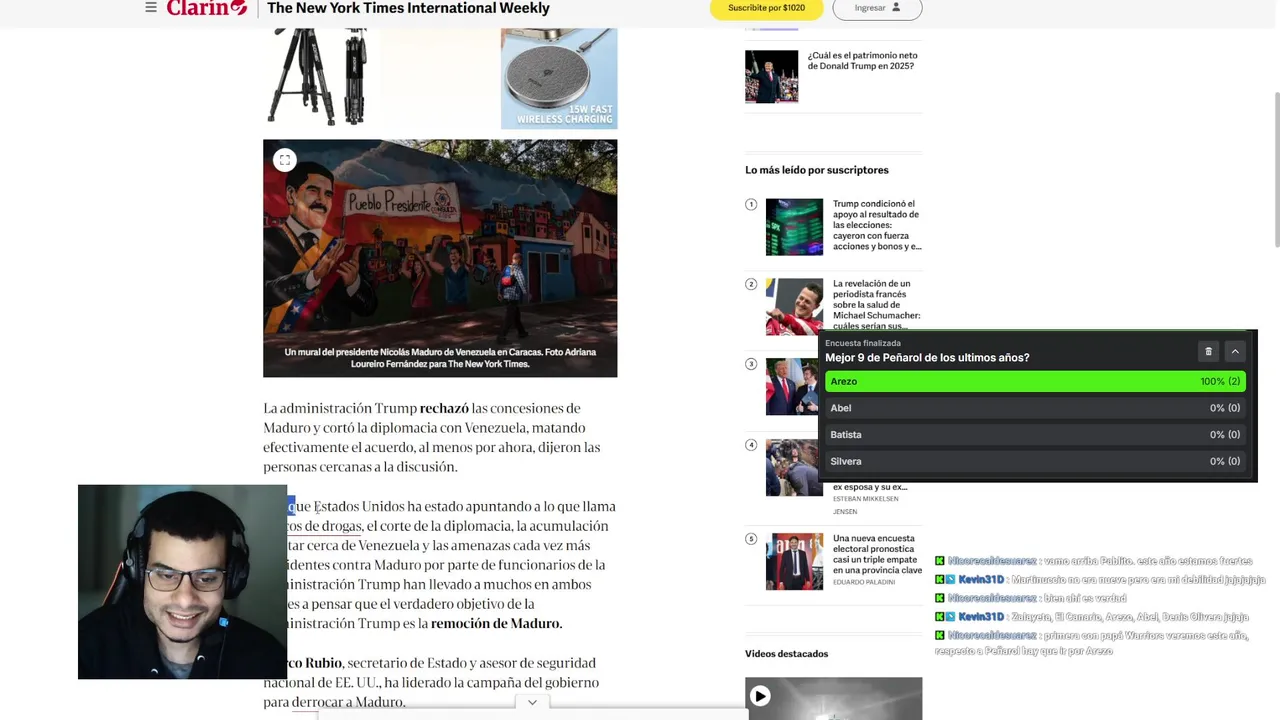Image resolution: width=1280 pixels, height=720 pixels.
Task: Click the name 'Rubio' in the article
Action: click(323, 663)
